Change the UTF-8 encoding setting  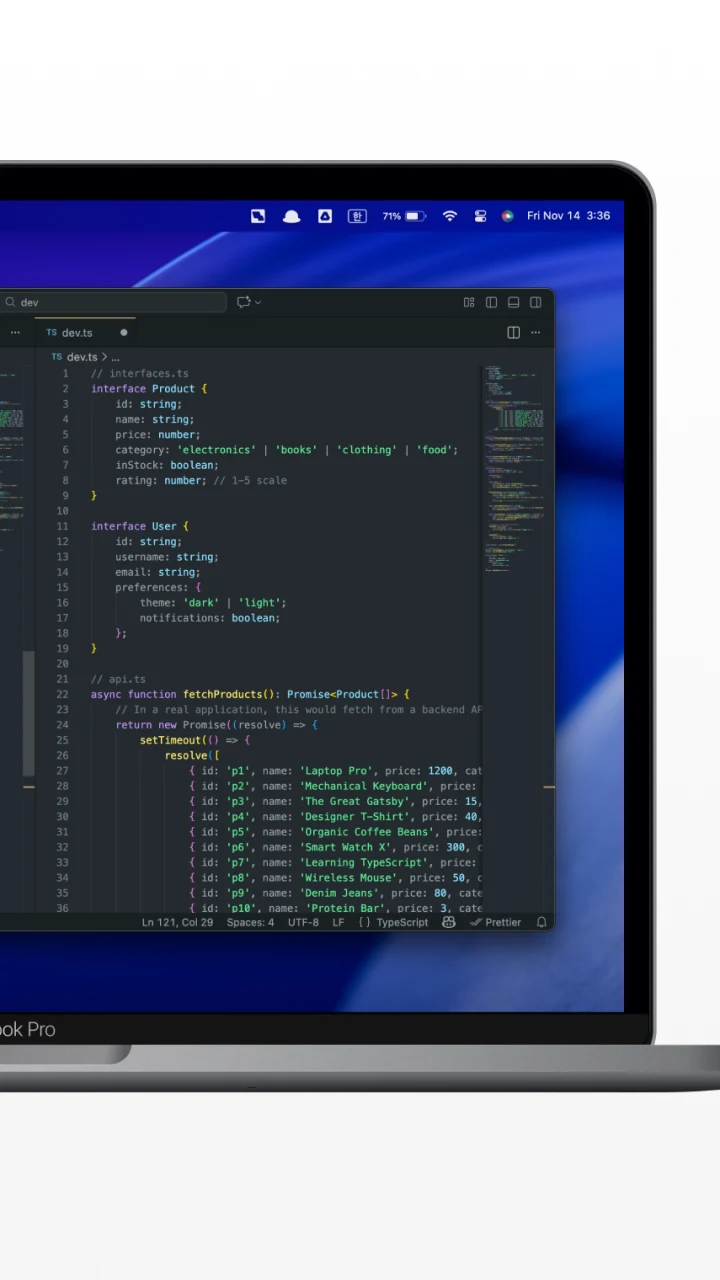[x=303, y=922]
